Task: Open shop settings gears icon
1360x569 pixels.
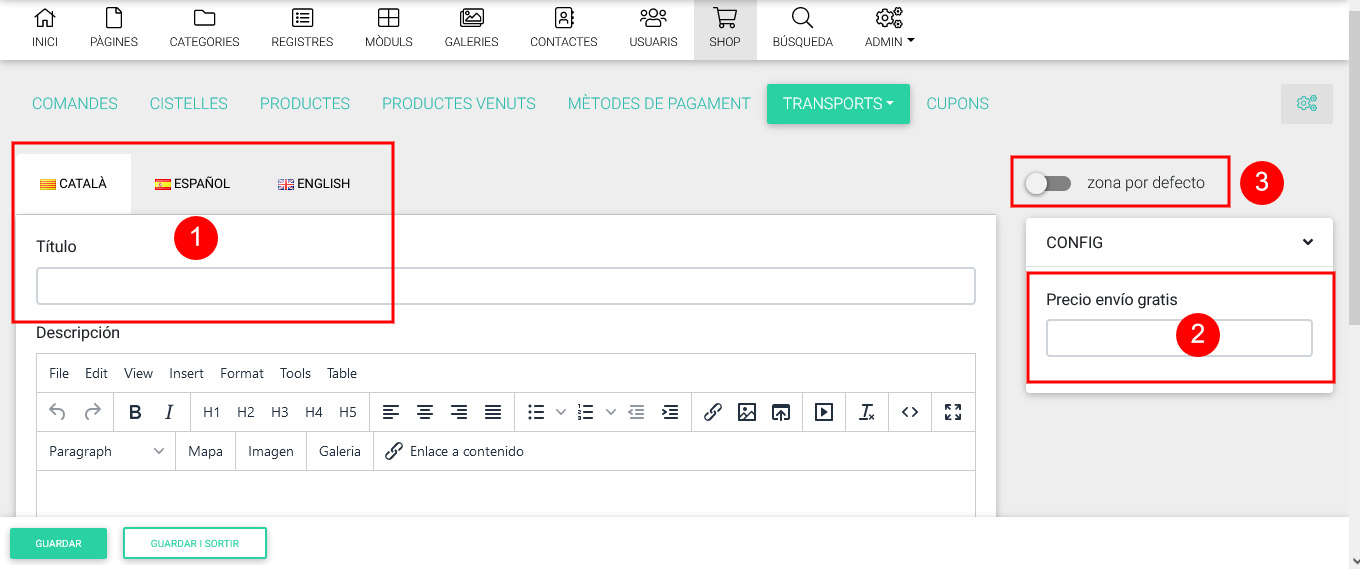Action: [1306, 104]
